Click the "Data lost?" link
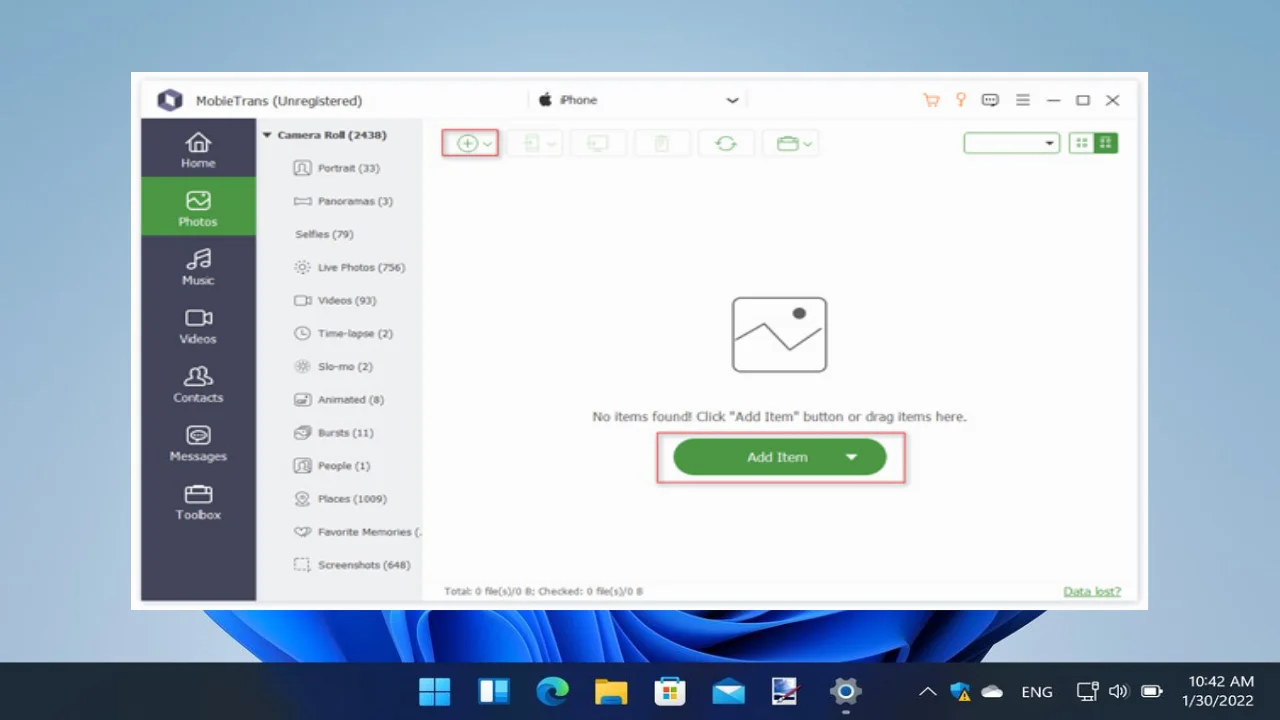 click(1092, 592)
